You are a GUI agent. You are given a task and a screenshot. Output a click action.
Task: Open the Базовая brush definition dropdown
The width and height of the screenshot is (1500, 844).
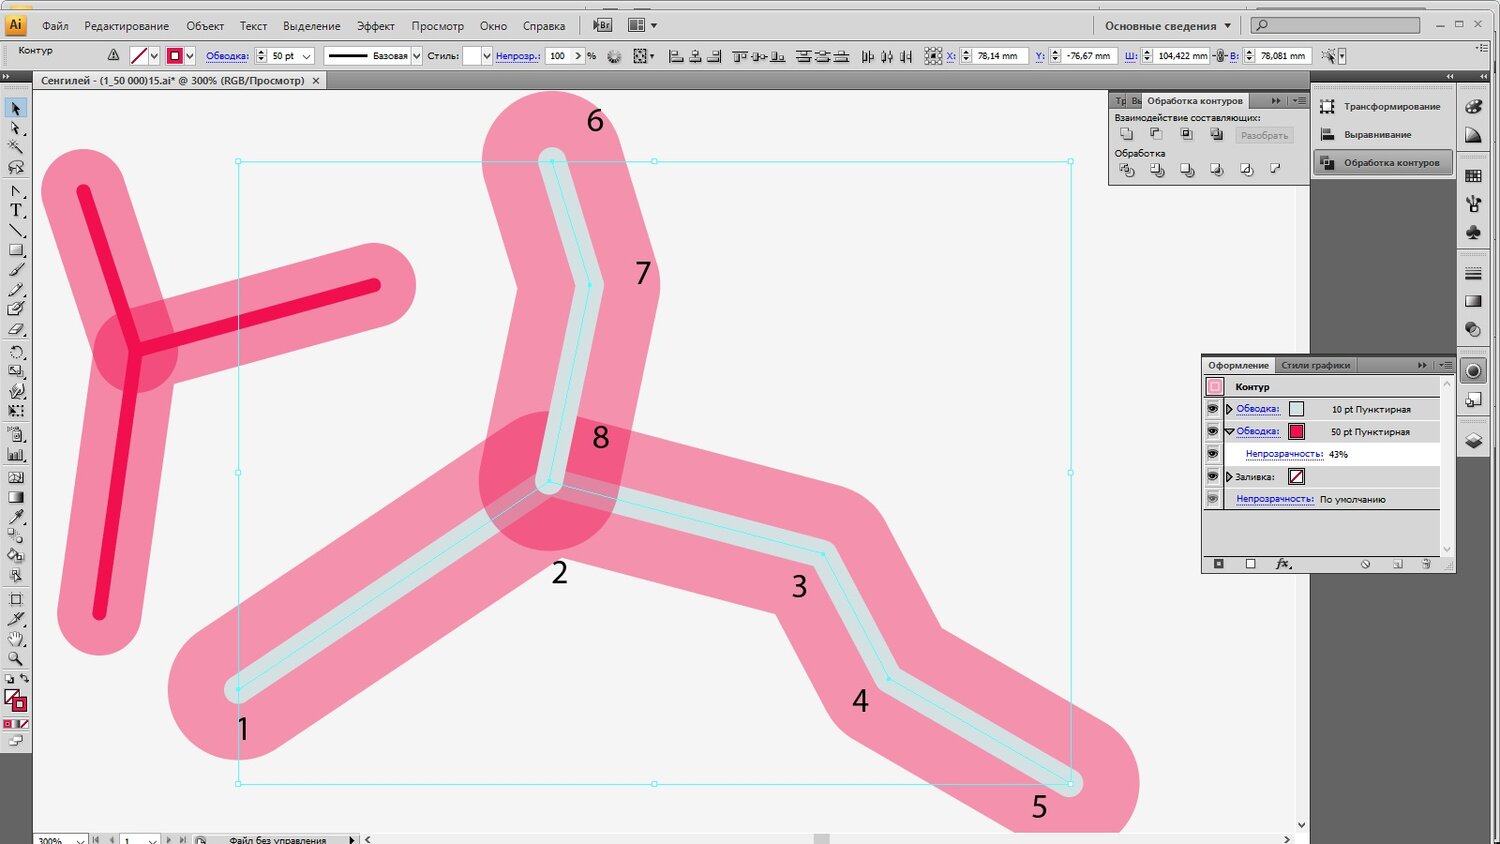417,56
